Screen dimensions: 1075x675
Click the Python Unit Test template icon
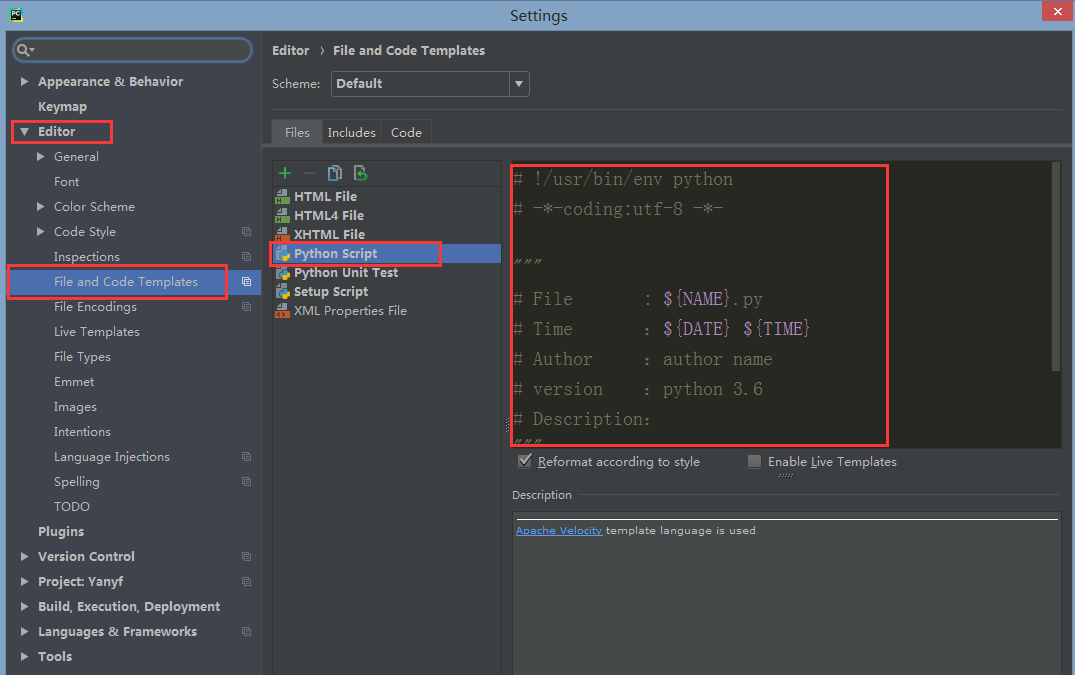tap(282, 273)
